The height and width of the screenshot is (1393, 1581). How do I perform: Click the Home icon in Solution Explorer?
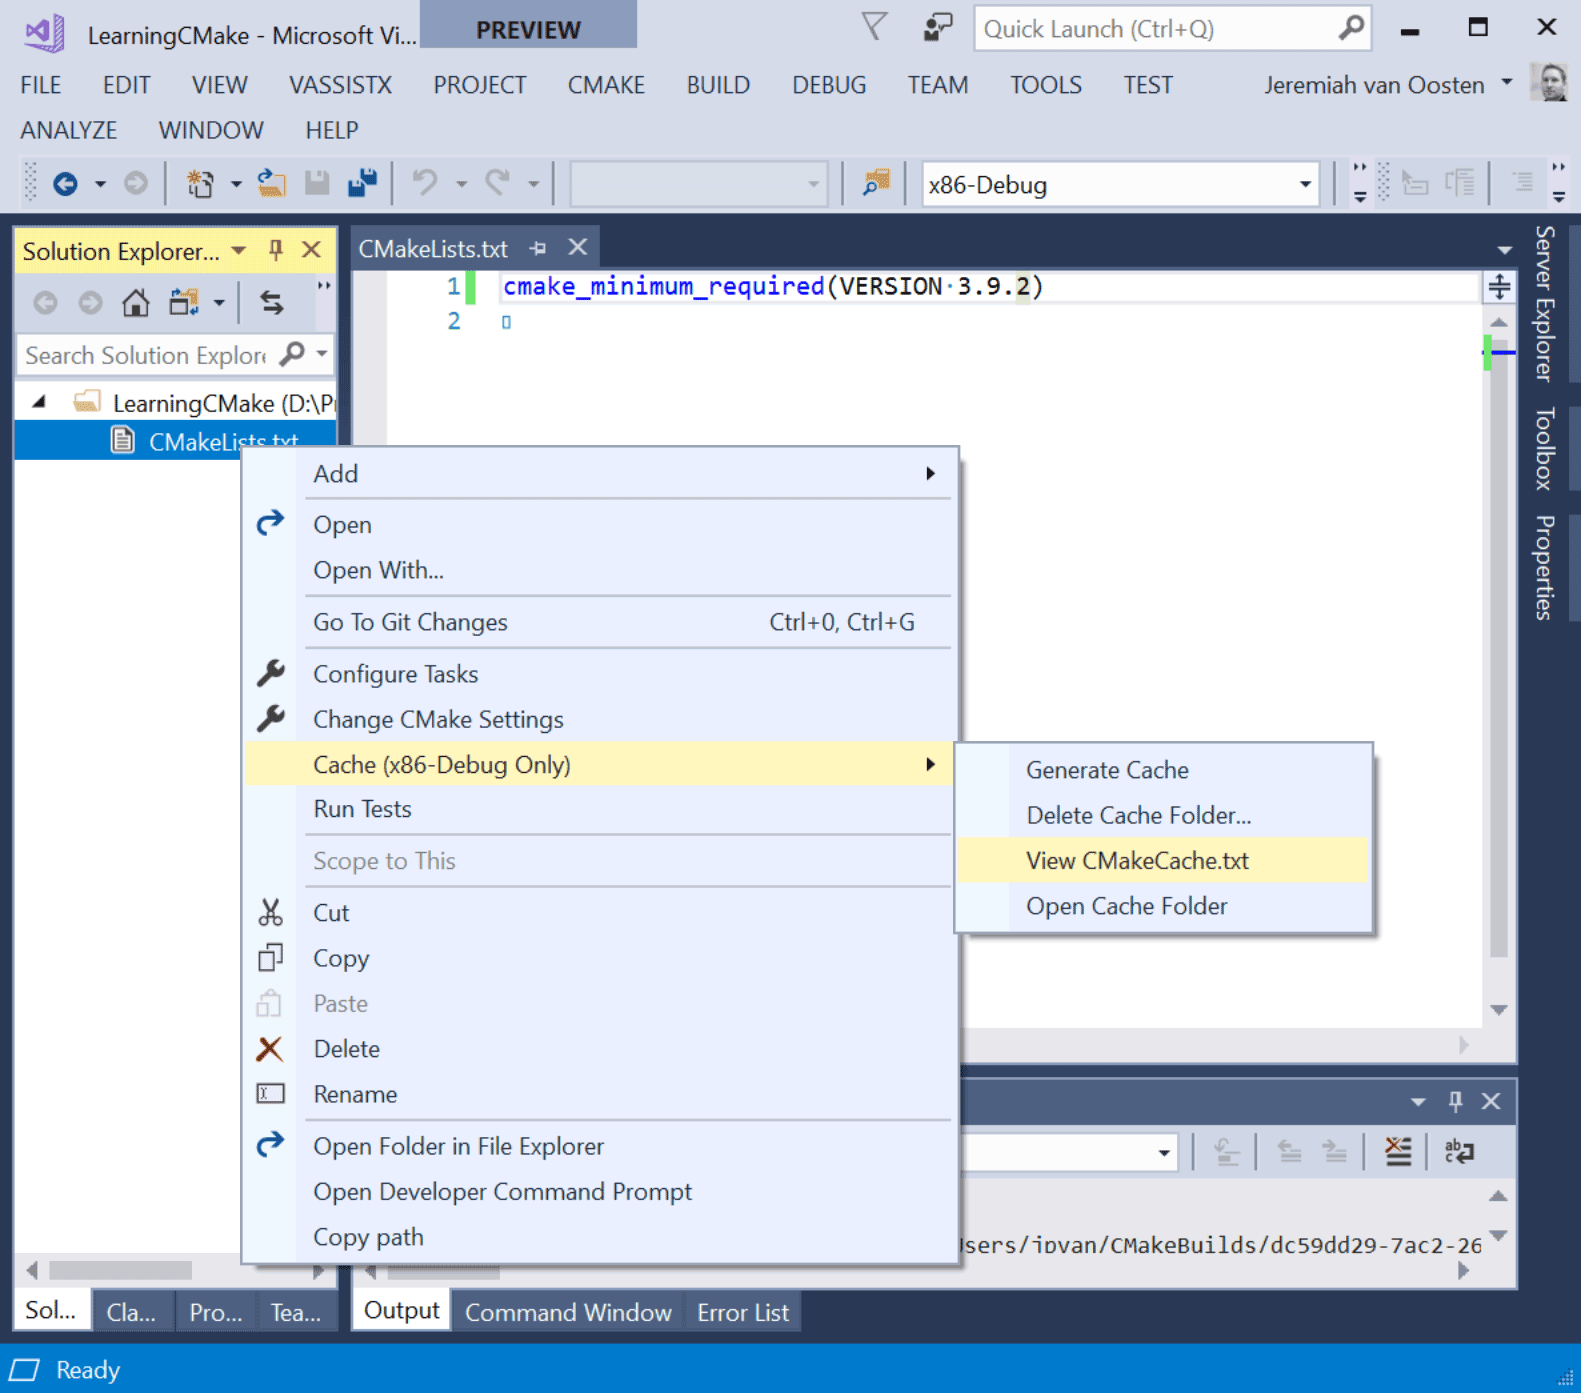136,302
